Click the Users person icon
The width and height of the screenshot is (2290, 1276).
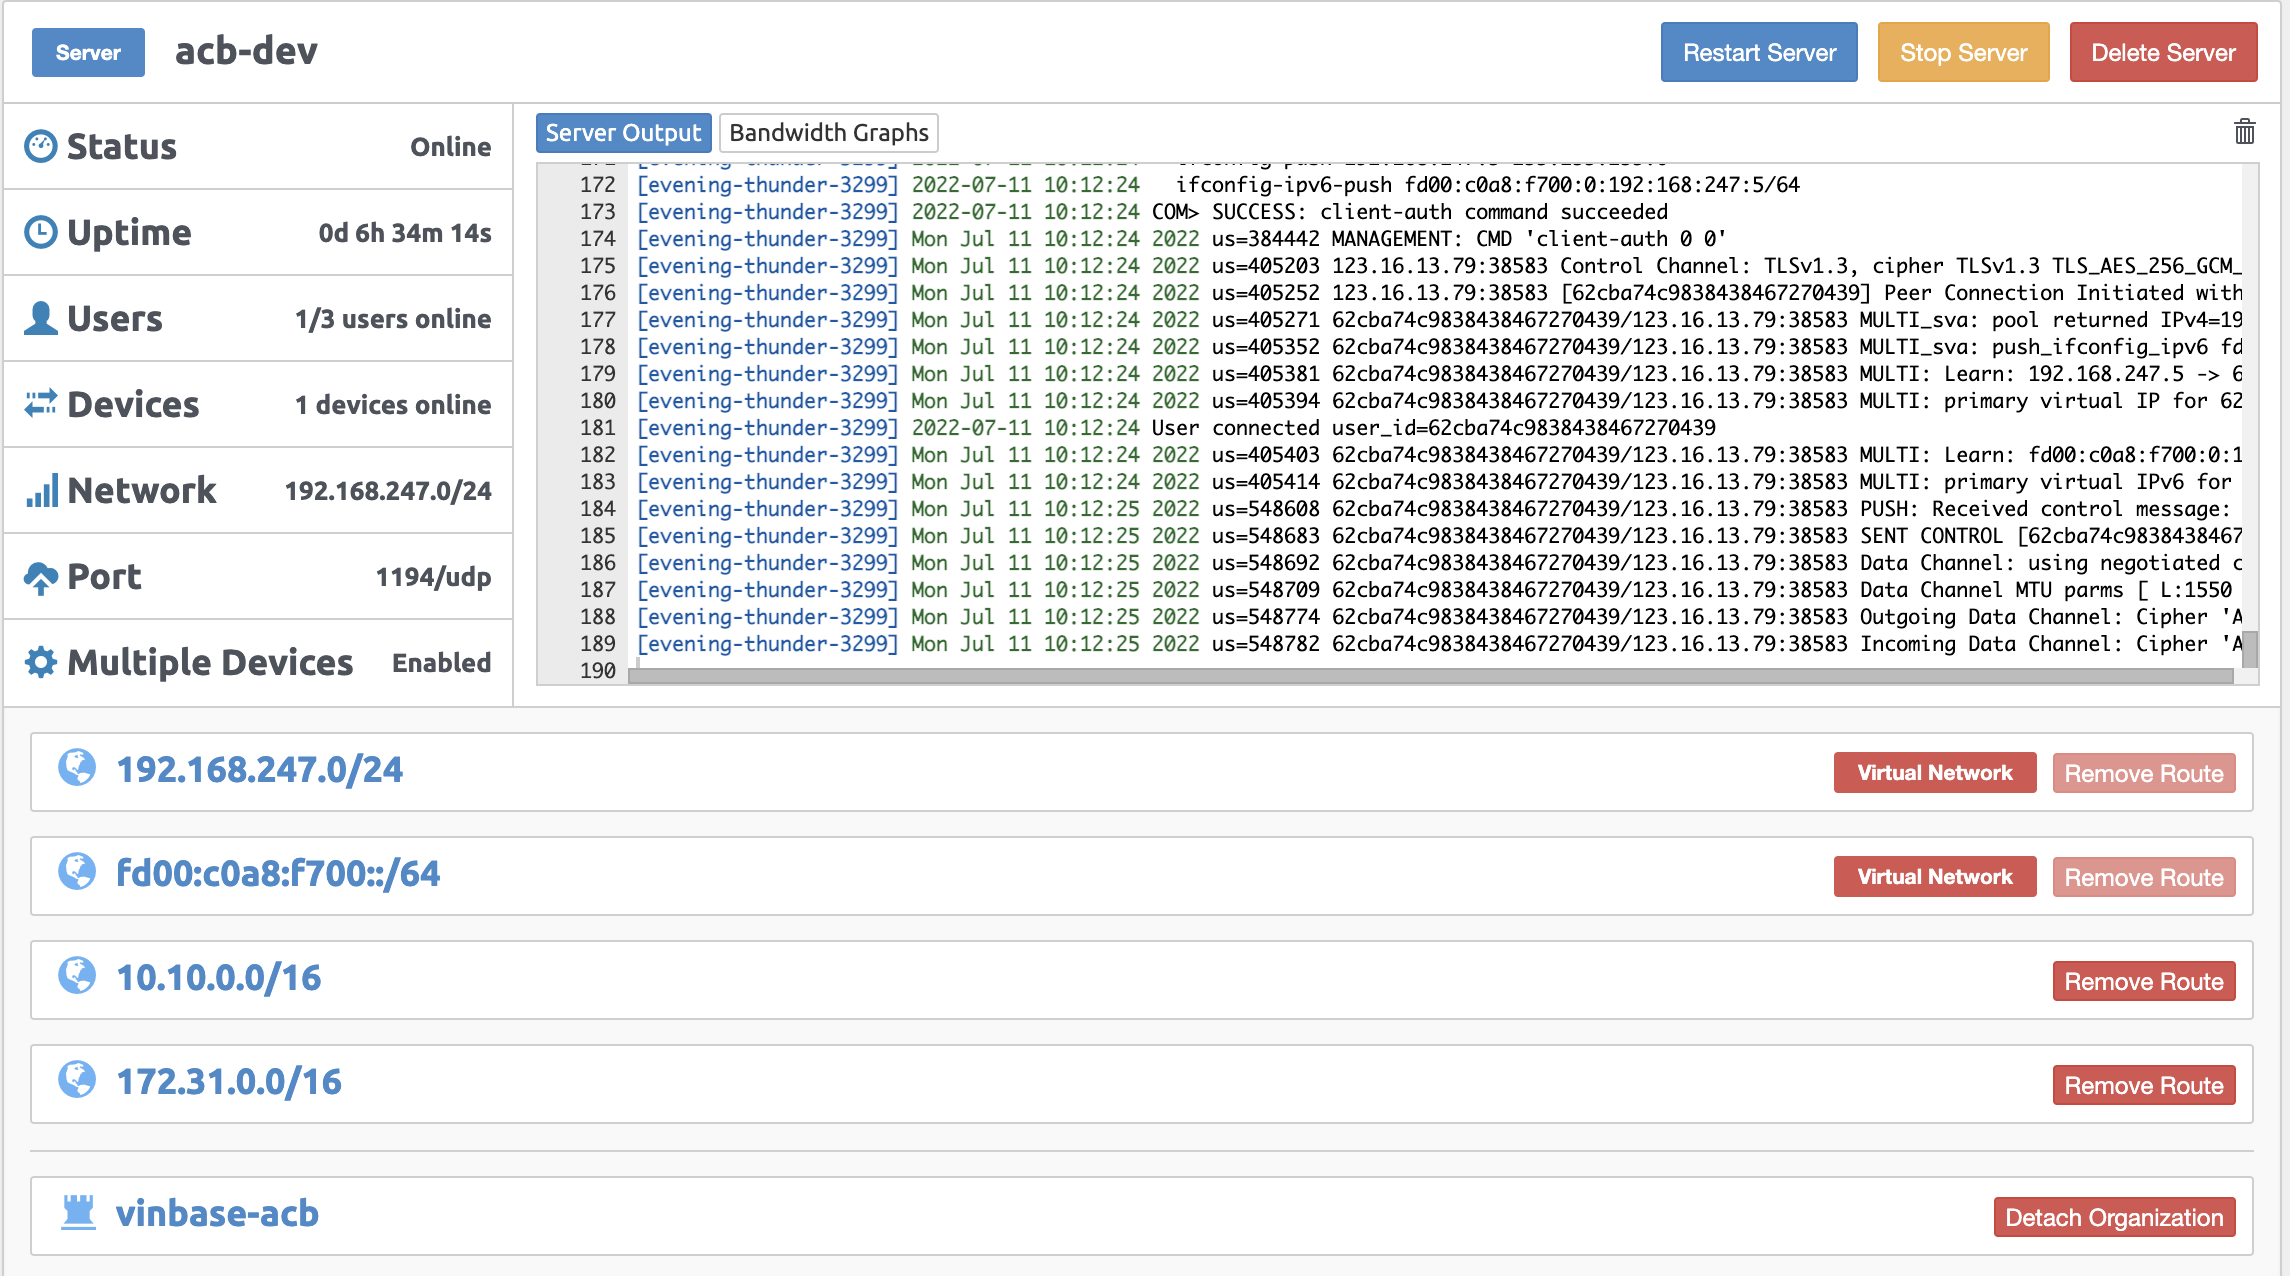coord(41,318)
